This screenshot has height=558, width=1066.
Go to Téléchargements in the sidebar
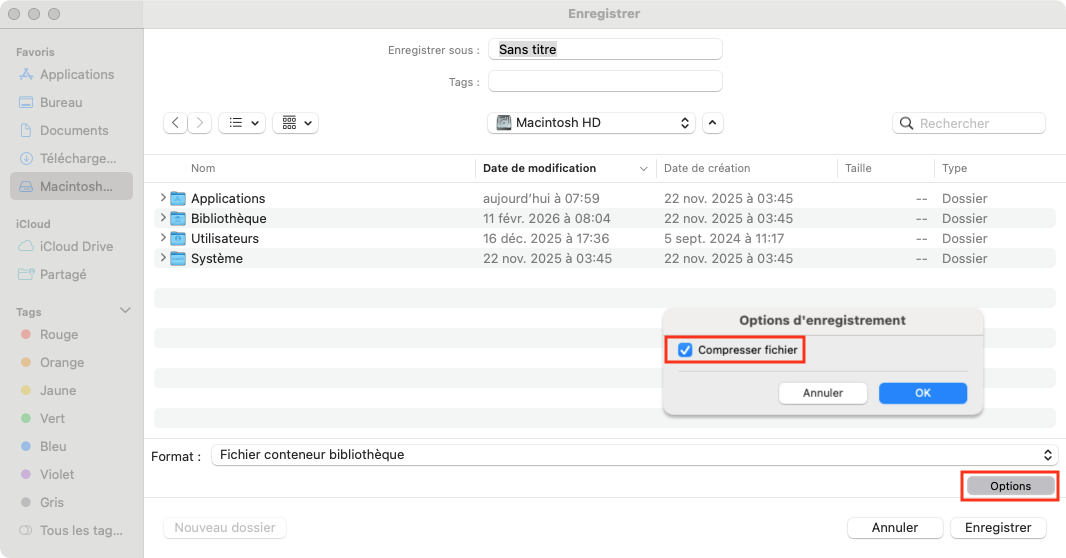(x=68, y=158)
